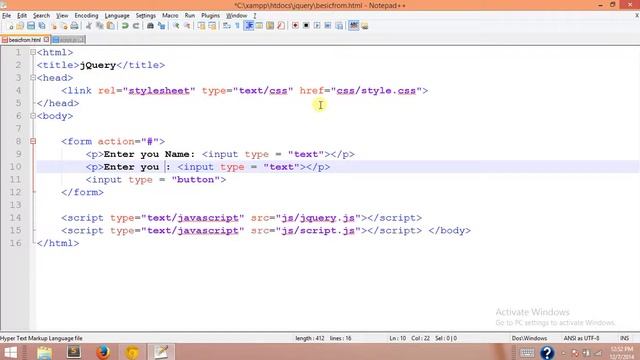Click the Close document toolbar icon
The image size is (640, 360).
[x=54, y=26]
